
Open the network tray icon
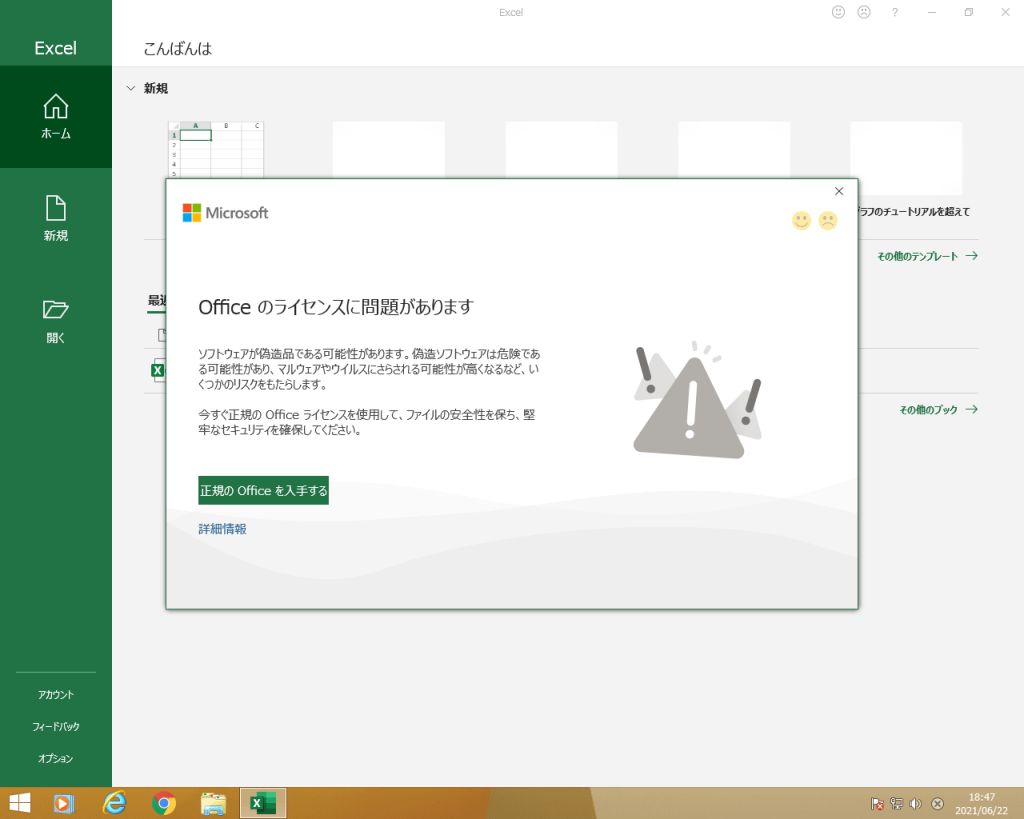(897, 803)
